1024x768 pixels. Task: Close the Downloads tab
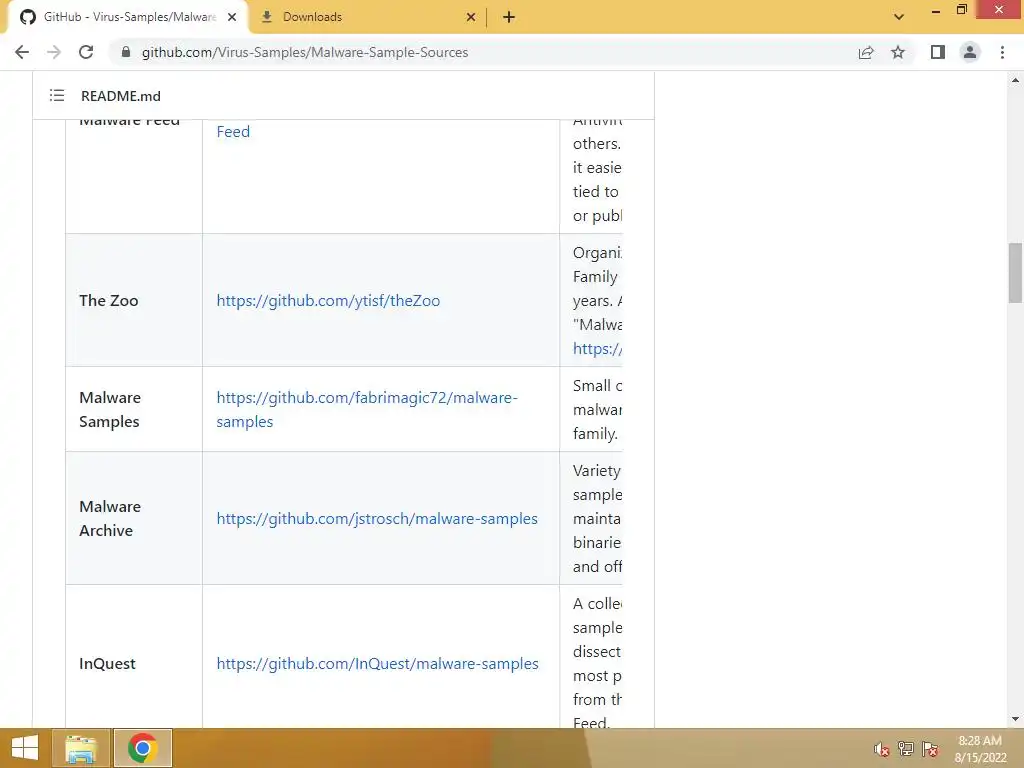(x=471, y=17)
